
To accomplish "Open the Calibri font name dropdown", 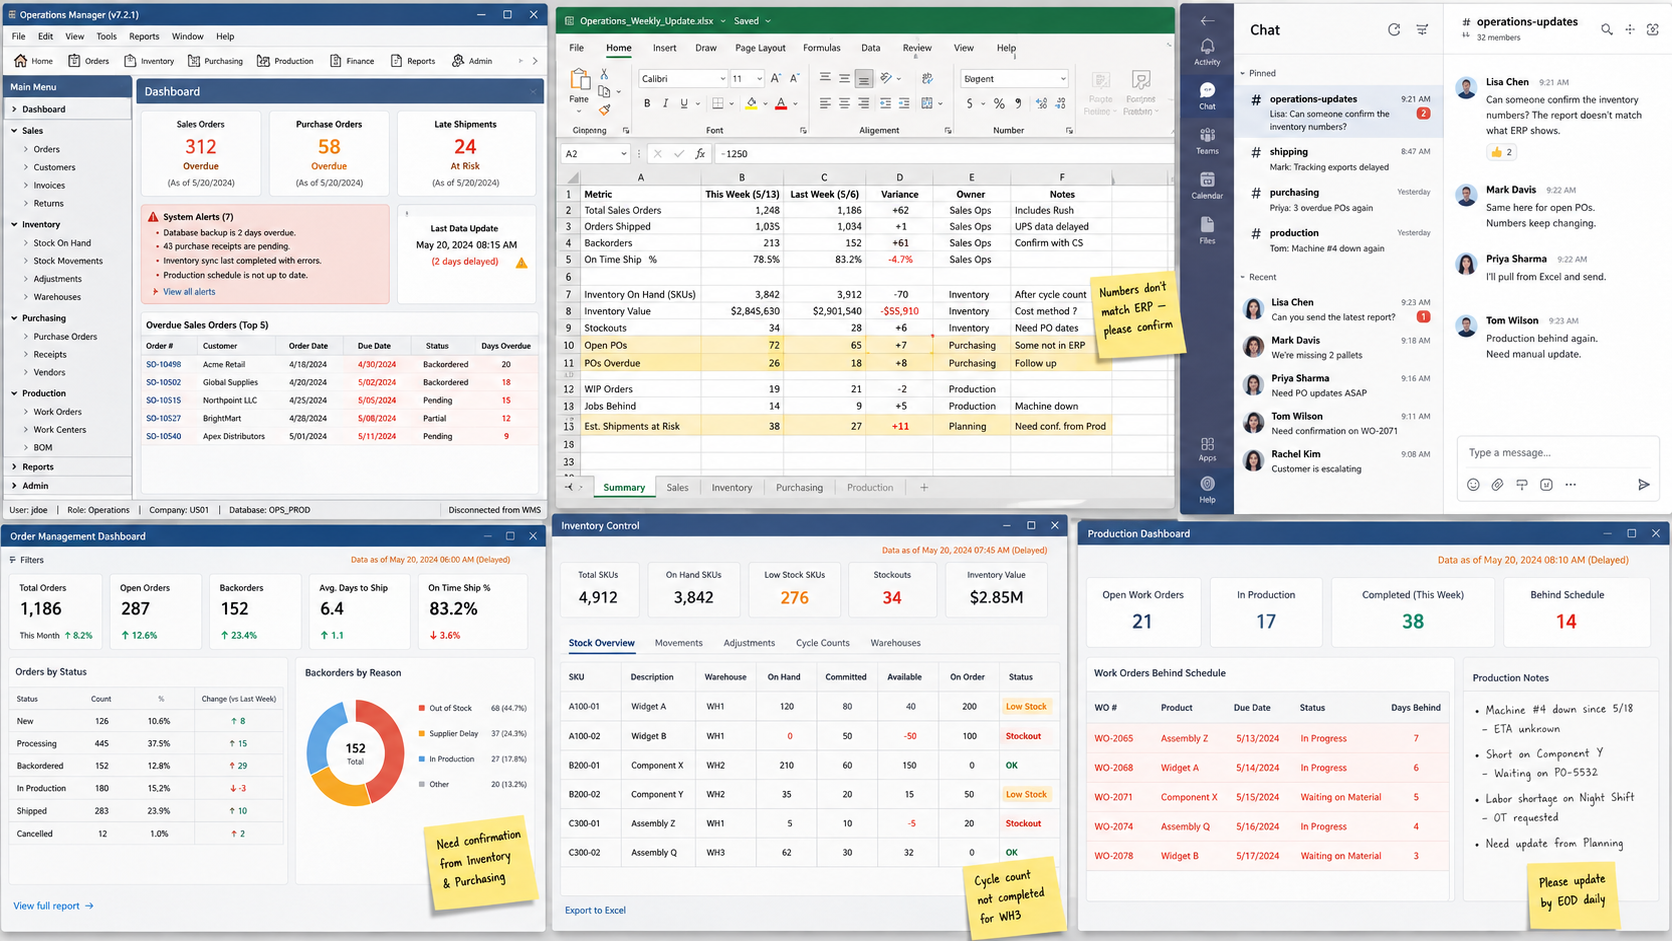I will tap(722, 78).
